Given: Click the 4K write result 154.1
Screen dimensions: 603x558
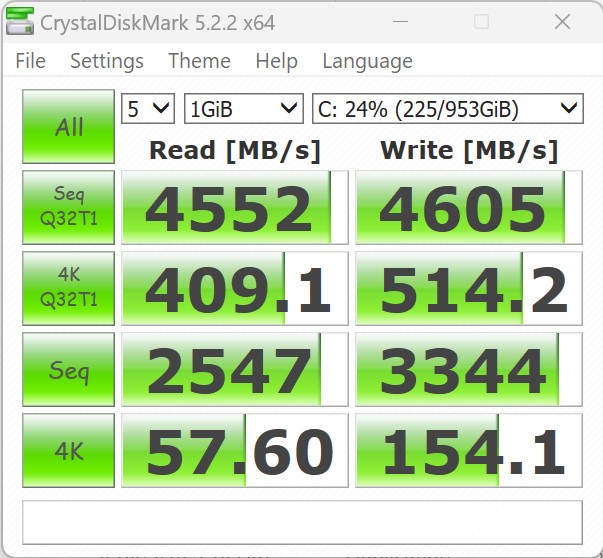Looking at the screenshot, I should [x=469, y=451].
